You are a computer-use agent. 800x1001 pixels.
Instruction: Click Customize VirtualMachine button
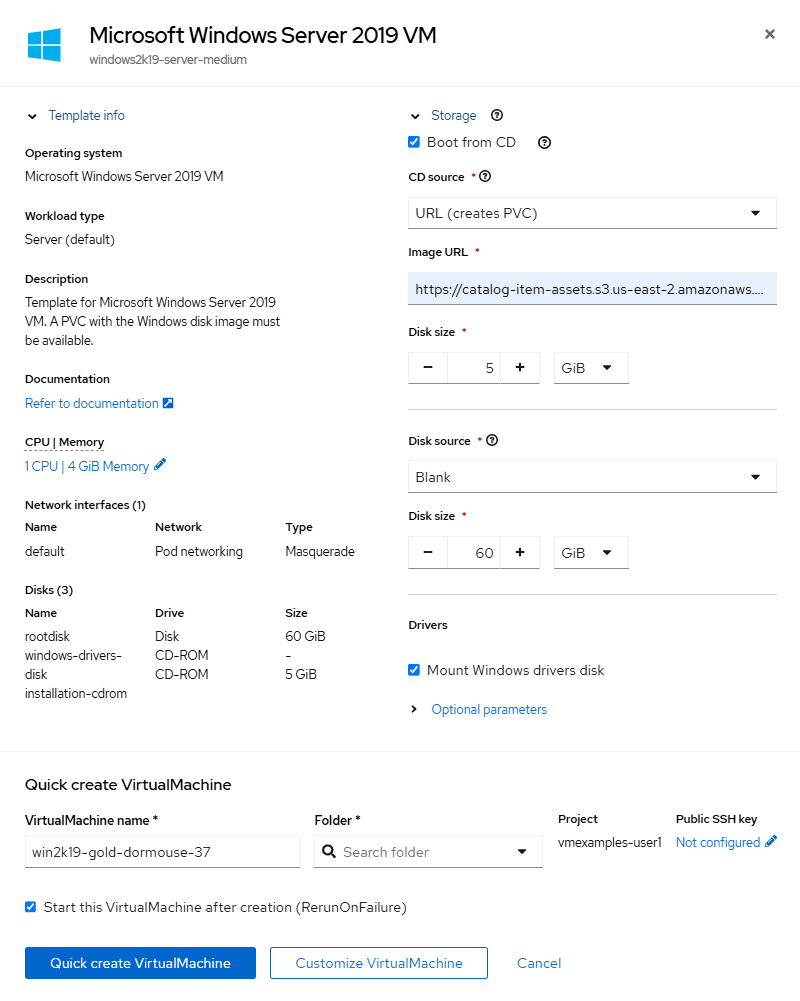pos(379,963)
